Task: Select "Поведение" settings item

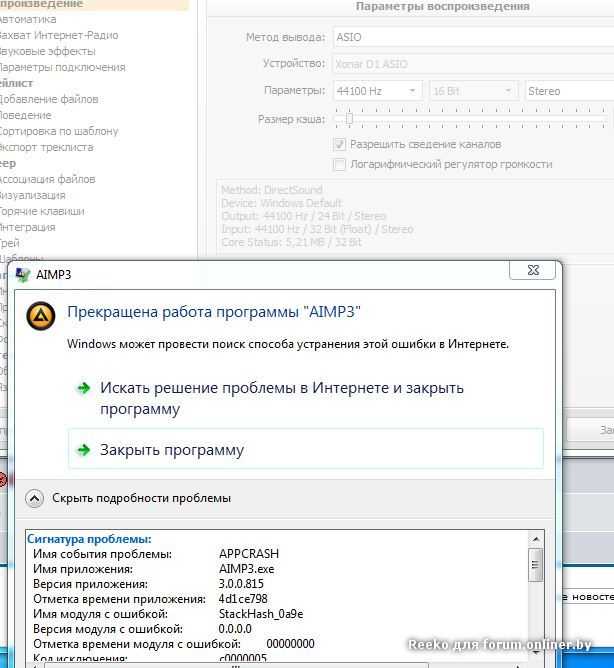Action: click(x=26, y=115)
